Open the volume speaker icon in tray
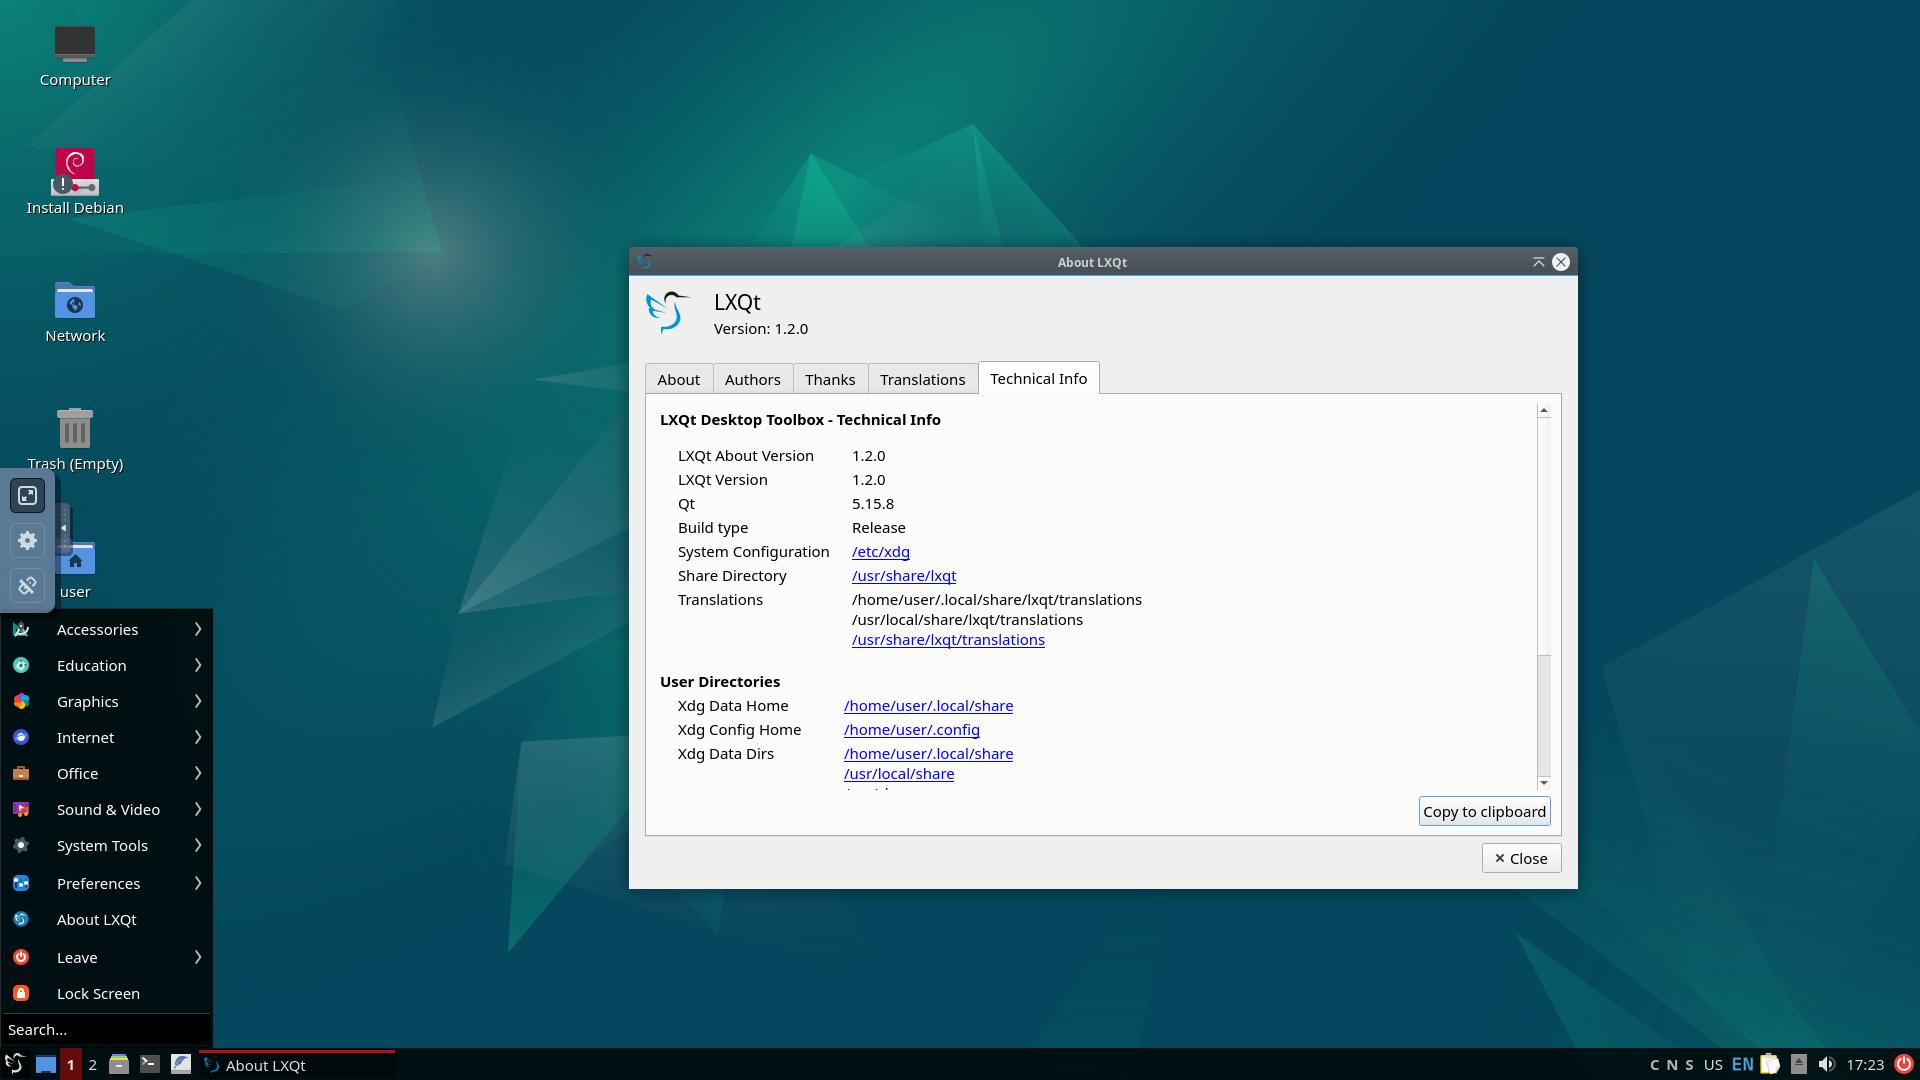The height and width of the screenshot is (1080, 1920). pos(1826,1065)
